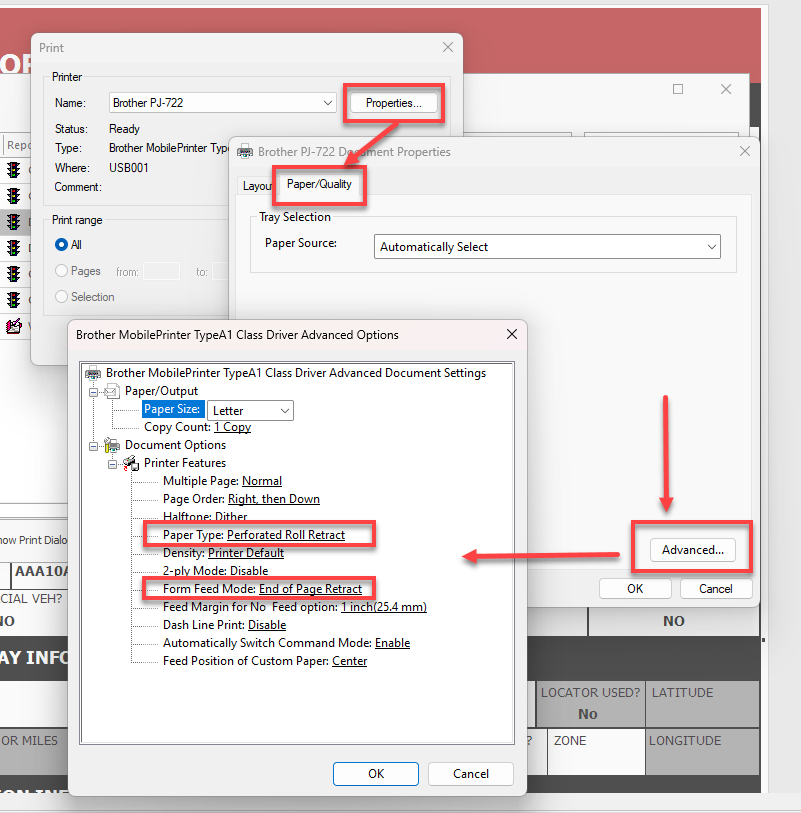Click the notepad icon below traffic lights

click(x=14, y=326)
